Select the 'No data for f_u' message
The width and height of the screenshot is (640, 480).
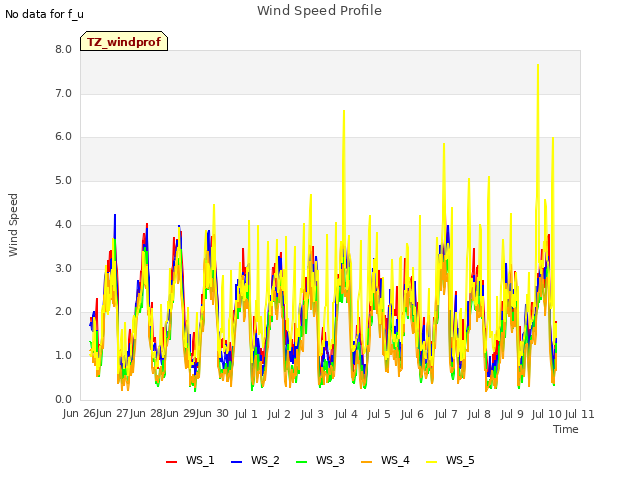[44, 14]
